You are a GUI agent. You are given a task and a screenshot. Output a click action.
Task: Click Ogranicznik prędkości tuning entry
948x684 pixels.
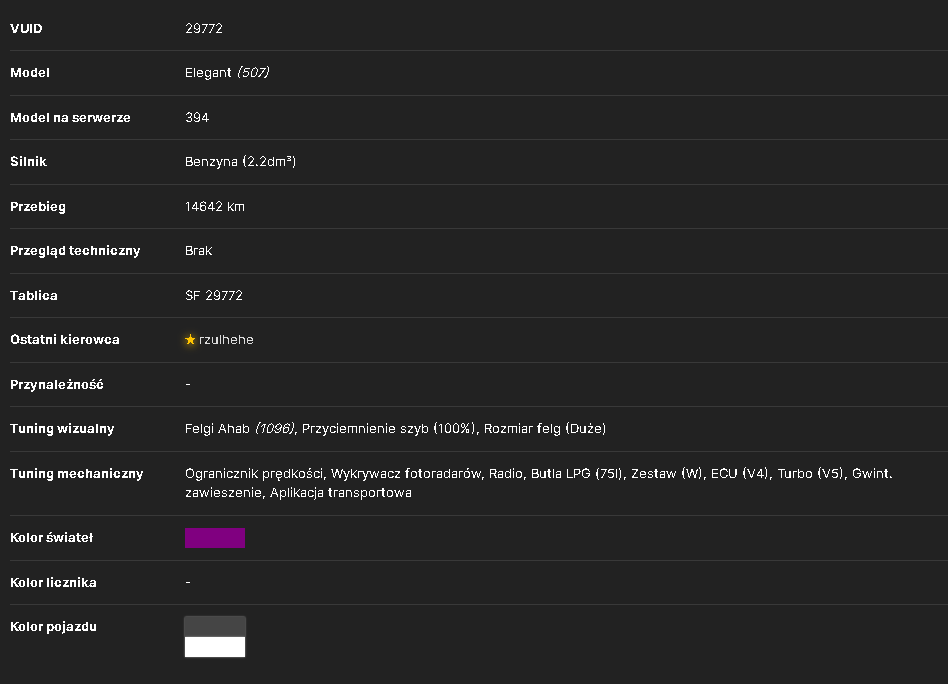pyautogui.click(x=254, y=474)
